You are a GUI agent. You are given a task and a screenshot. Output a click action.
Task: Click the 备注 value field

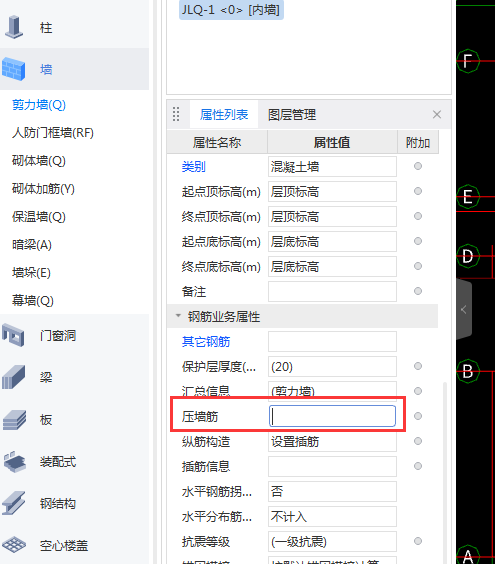(332, 291)
